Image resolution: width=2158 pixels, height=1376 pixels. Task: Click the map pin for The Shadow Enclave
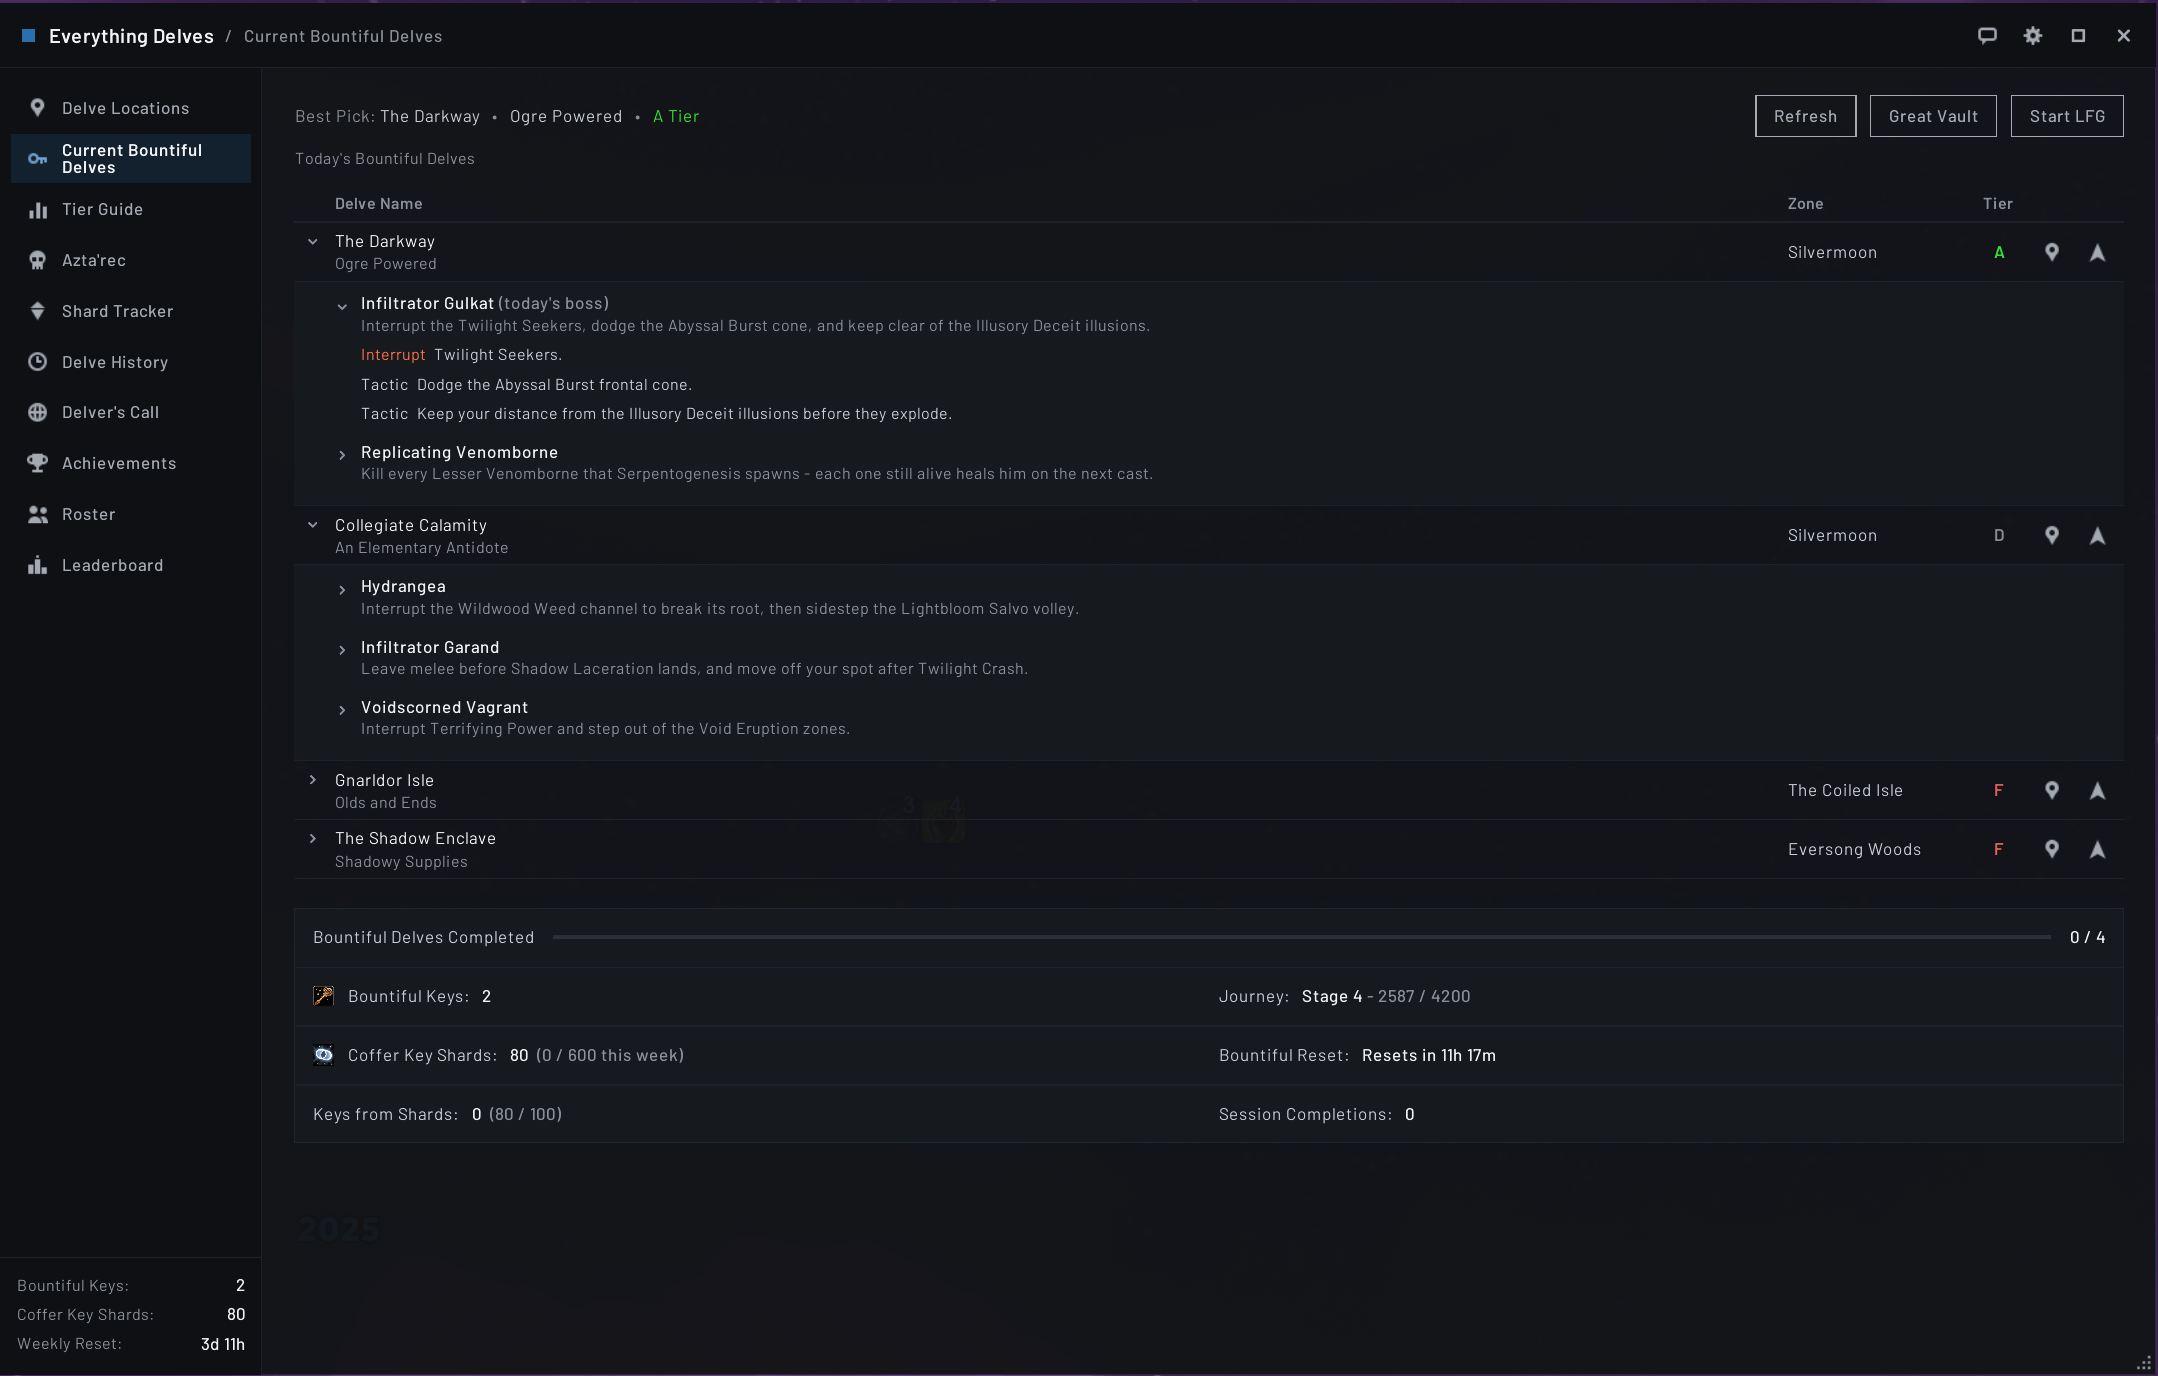pyautogui.click(x=2051, y=849)
